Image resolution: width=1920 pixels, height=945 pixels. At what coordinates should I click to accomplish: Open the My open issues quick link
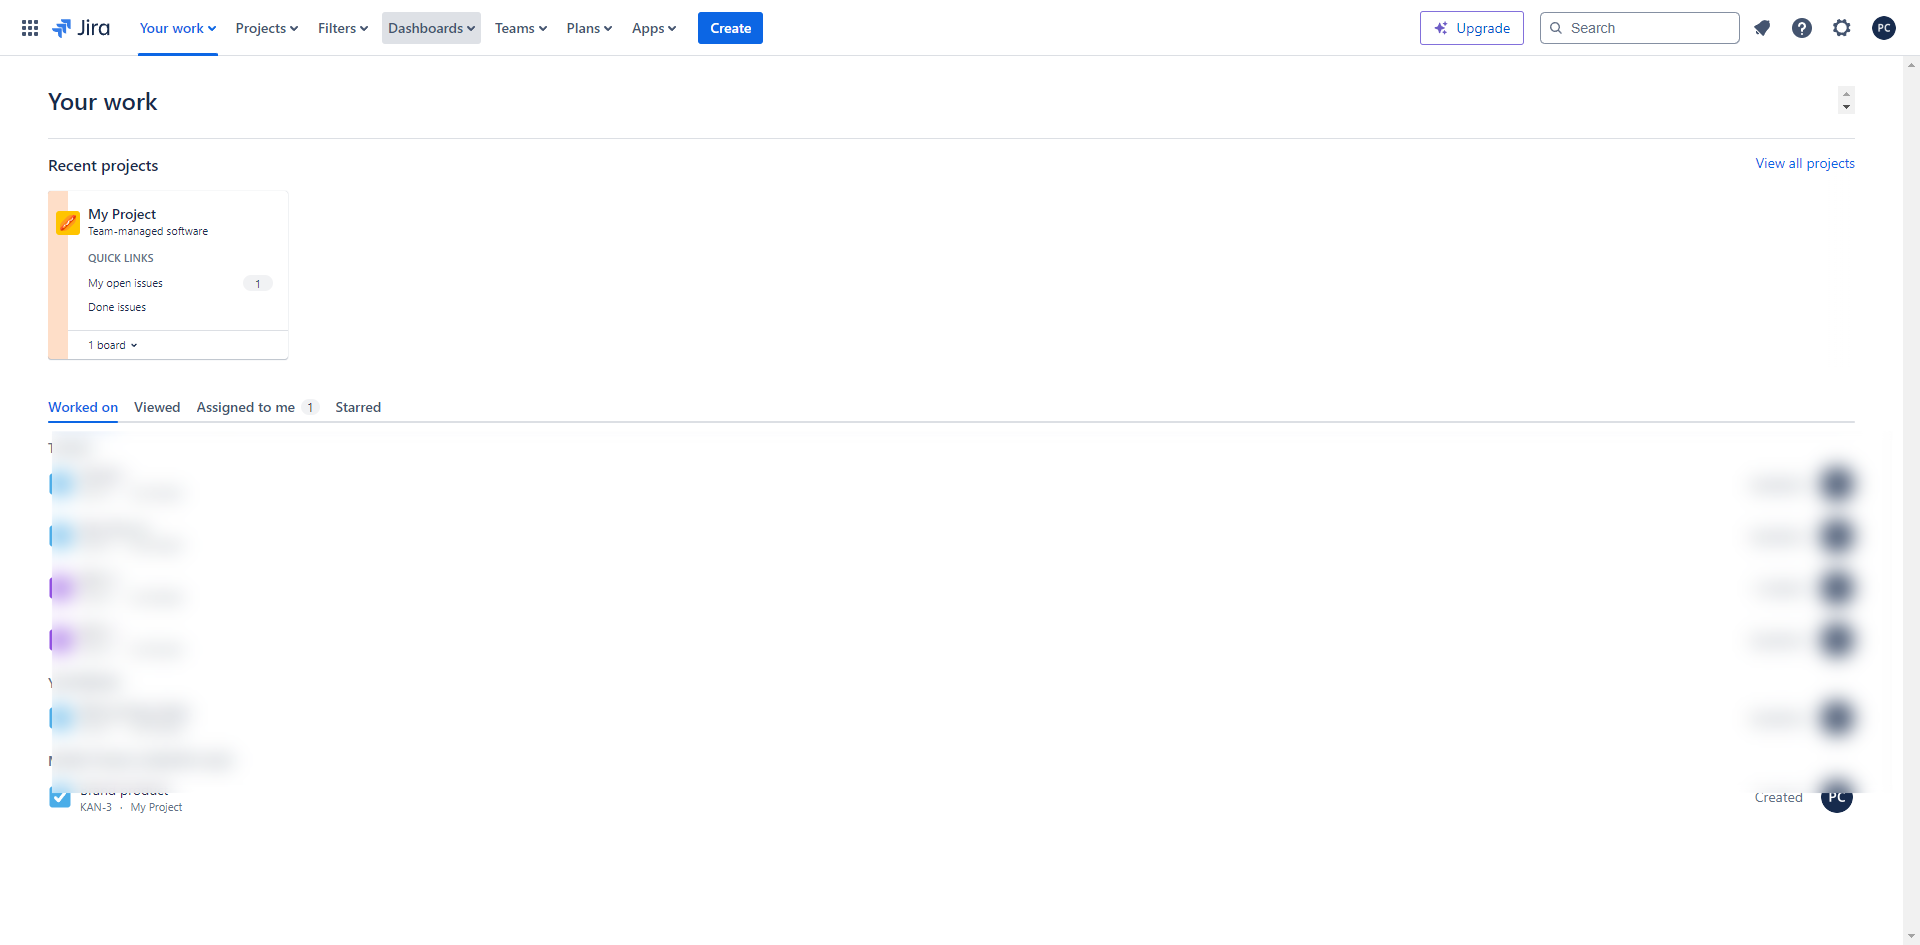pos(125,283)
